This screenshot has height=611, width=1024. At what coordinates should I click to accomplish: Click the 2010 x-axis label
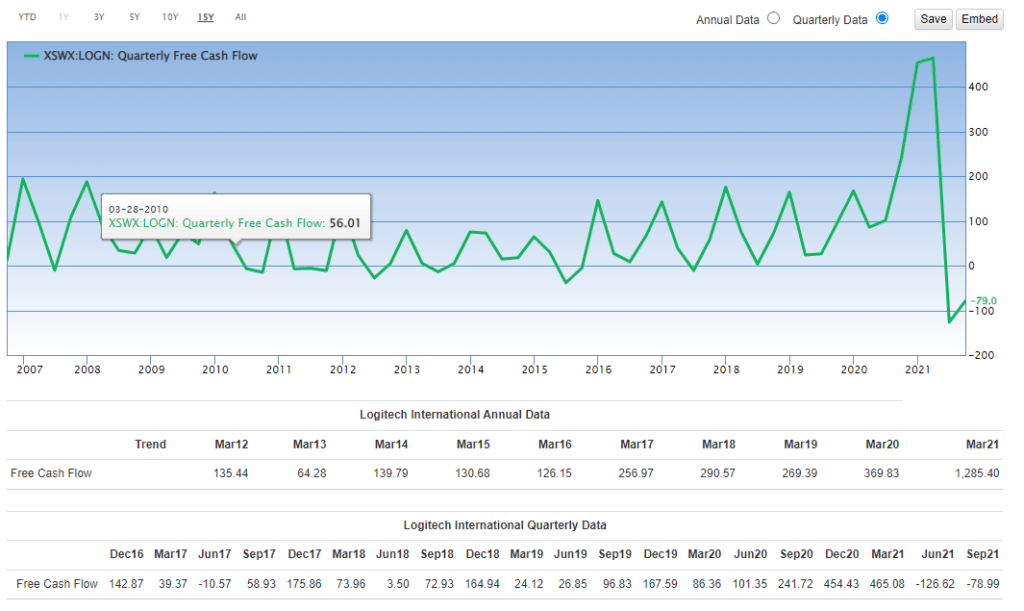[215, 369]
